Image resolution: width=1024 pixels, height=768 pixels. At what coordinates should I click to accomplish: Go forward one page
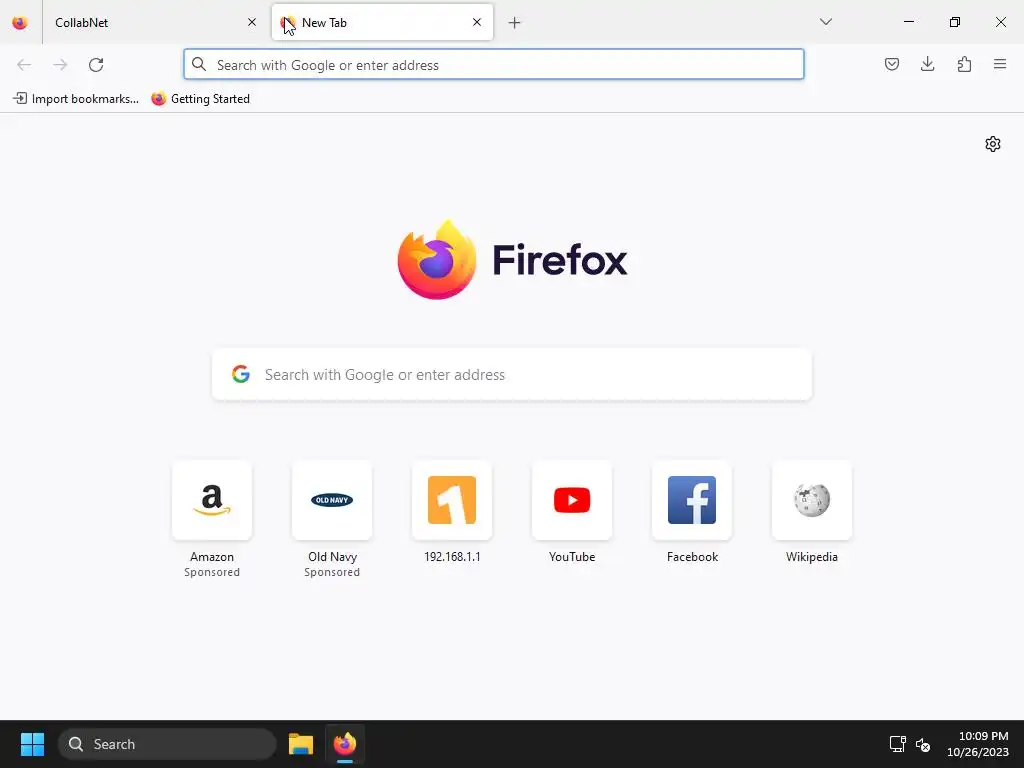pyautogui.click(x=60, y=65)
